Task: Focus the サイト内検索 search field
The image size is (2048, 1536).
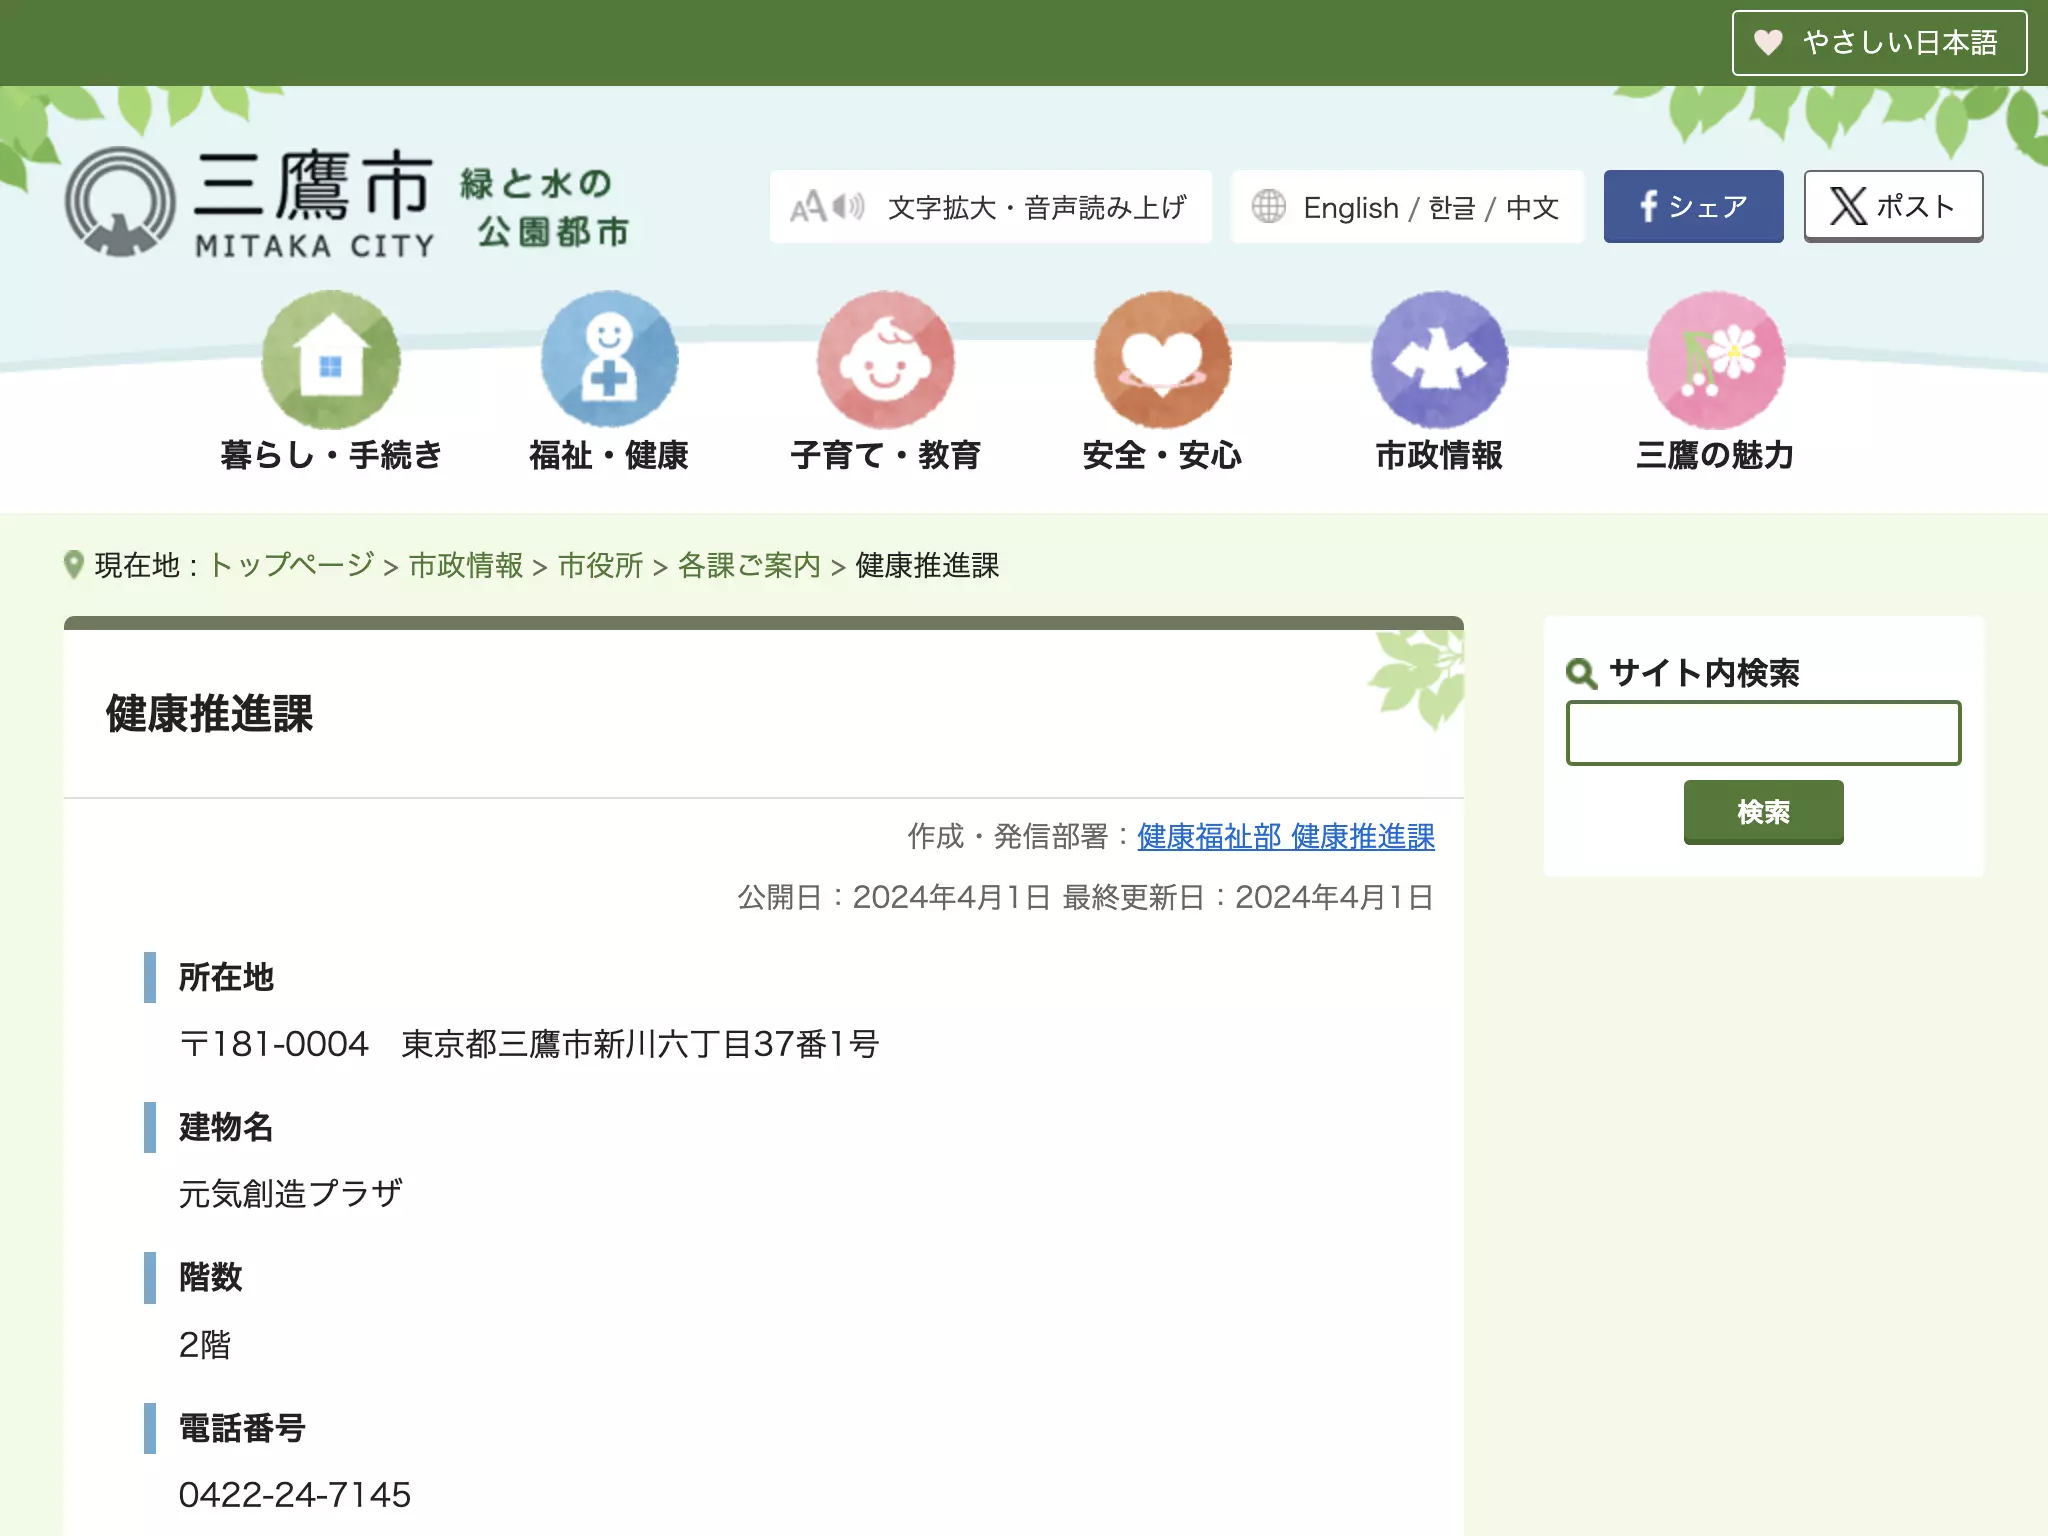Action: (x=1763, y=733)
